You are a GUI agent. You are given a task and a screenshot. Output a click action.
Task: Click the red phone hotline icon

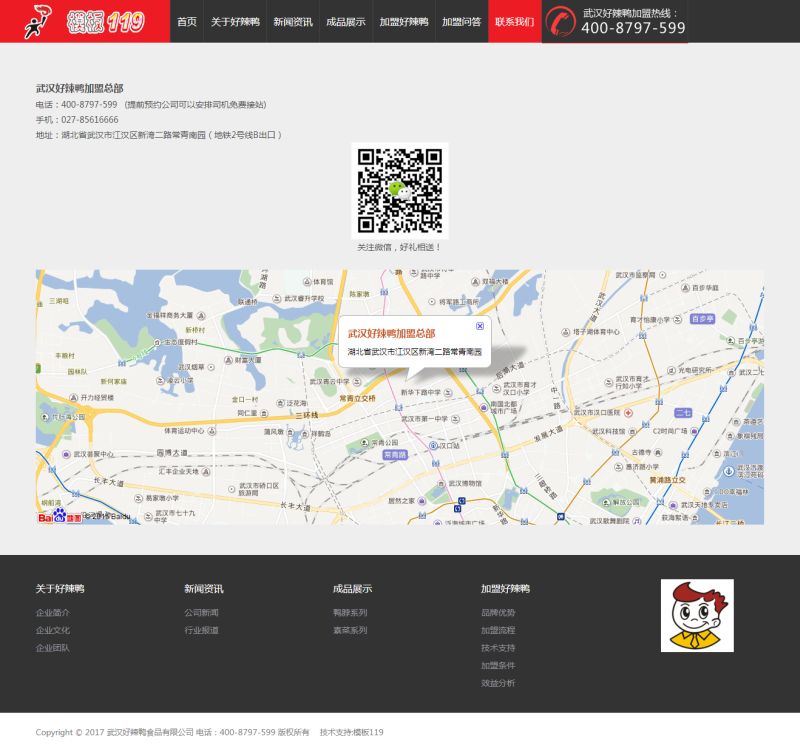tap(560, 21)
